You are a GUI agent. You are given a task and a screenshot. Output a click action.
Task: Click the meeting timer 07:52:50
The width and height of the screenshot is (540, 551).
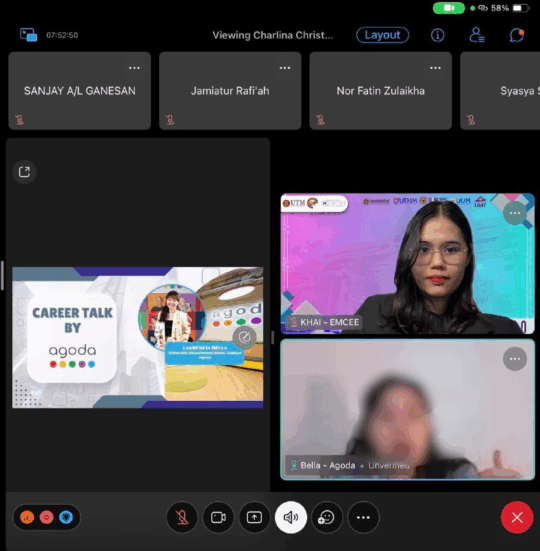tap(62, 35)
